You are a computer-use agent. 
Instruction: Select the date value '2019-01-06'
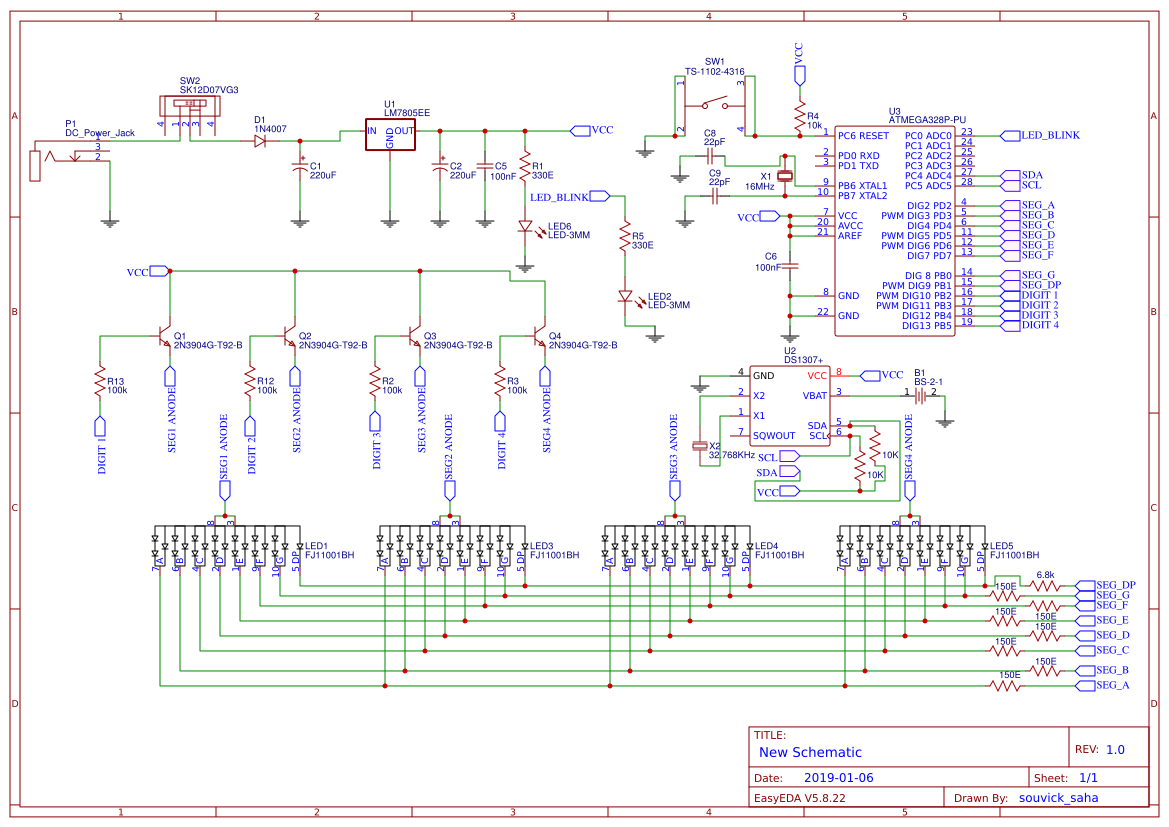[x=839, y=778]
